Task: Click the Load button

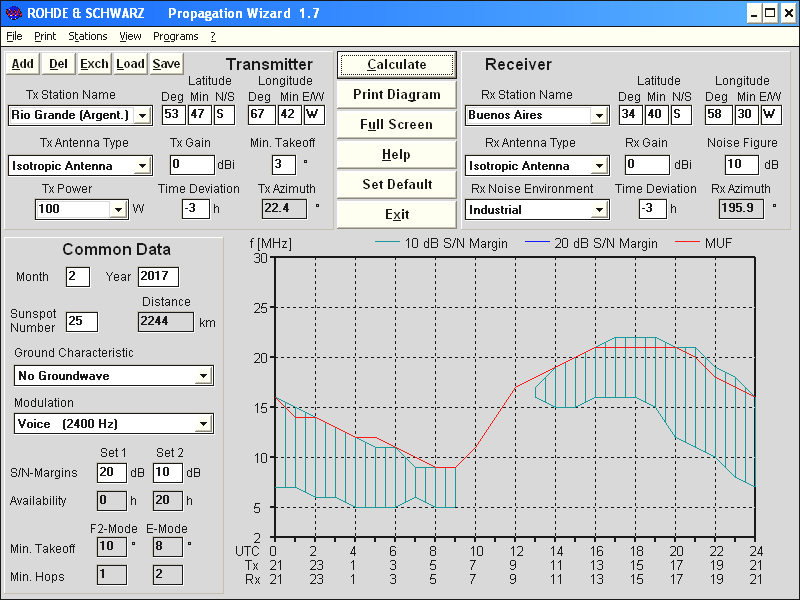Action: coord(130,64)
